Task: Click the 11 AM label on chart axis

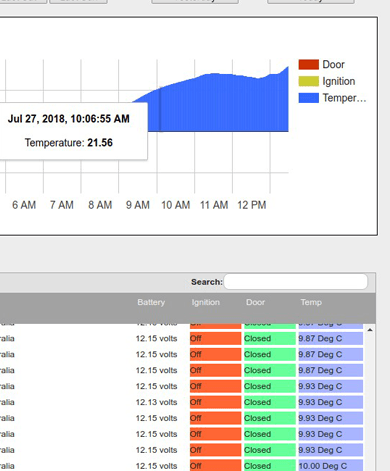Action: [214, 205]
